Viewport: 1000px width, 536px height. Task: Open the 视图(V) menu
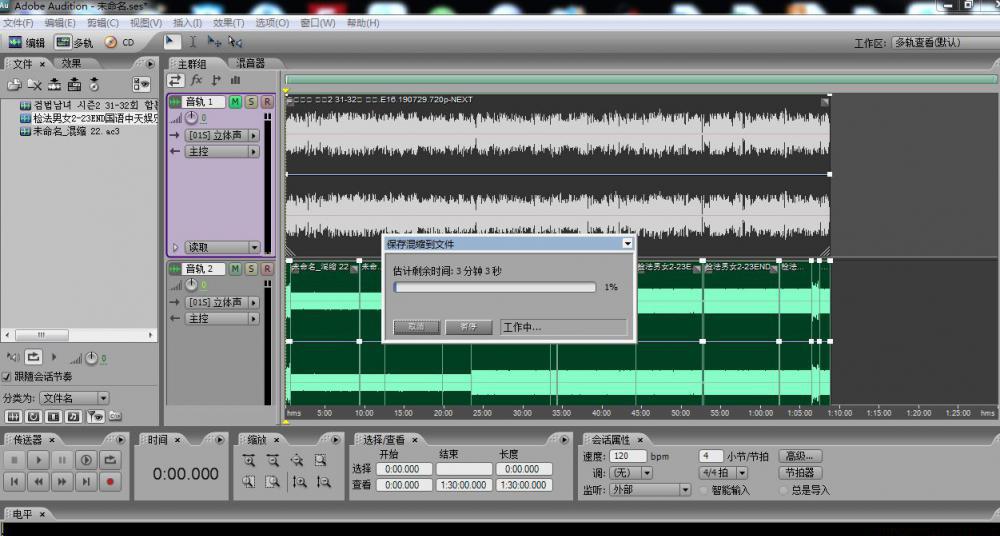145,23
